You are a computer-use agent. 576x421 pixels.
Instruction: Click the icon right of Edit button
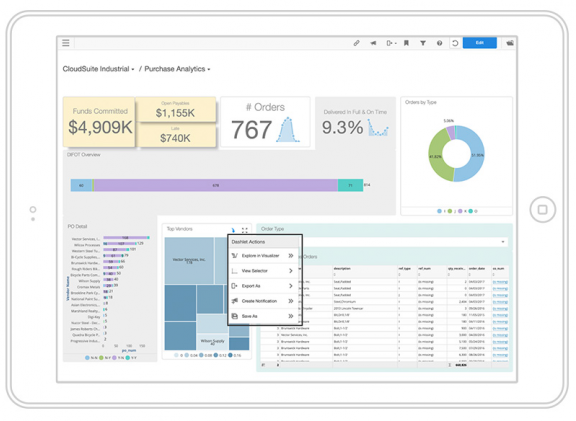tap(510, 43)
